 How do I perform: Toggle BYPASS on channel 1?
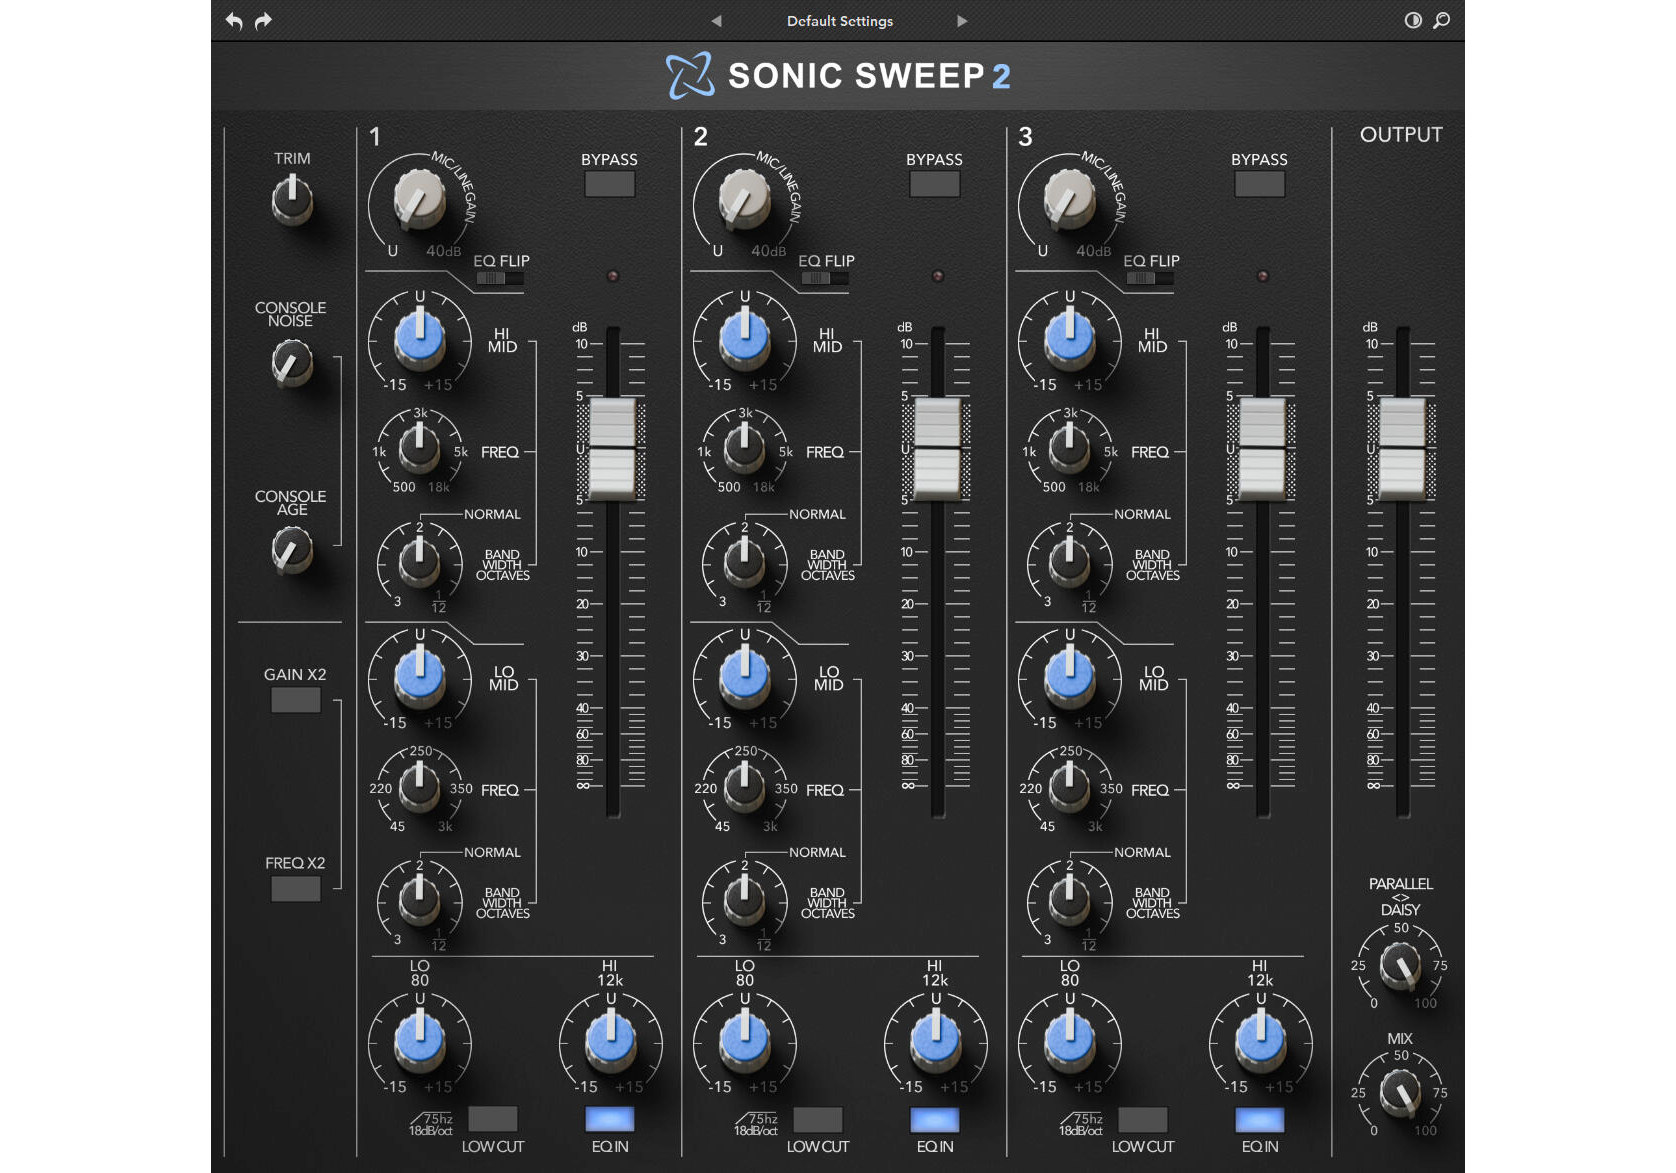[610, 184]
